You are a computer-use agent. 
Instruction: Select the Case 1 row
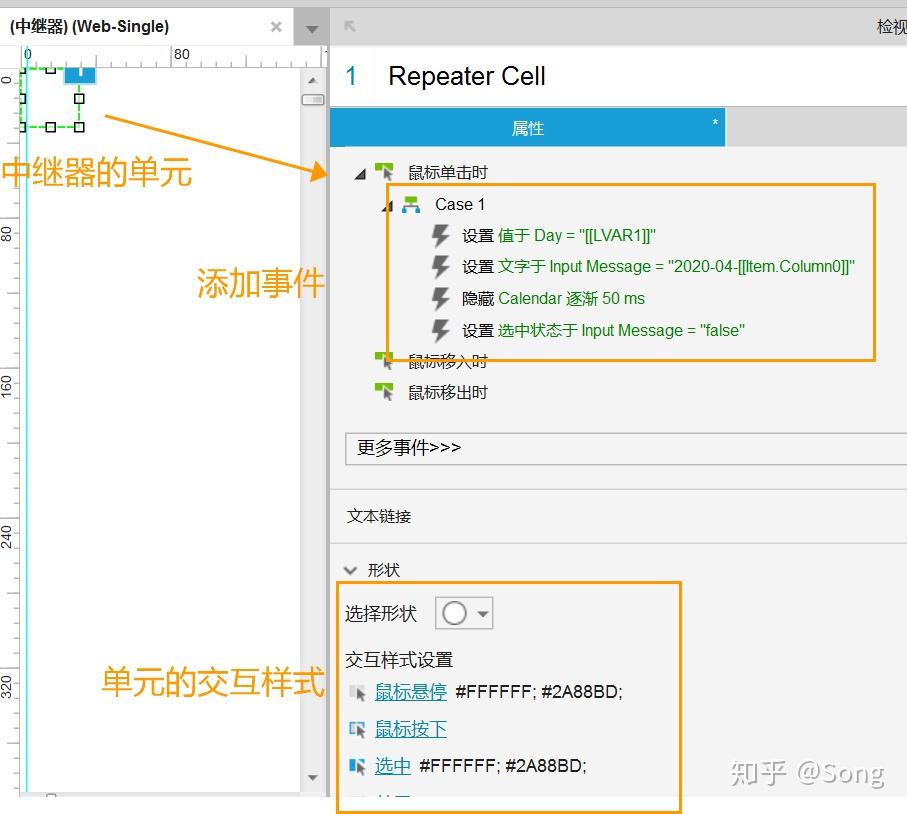pyautogui.click(x=460, y=204)
